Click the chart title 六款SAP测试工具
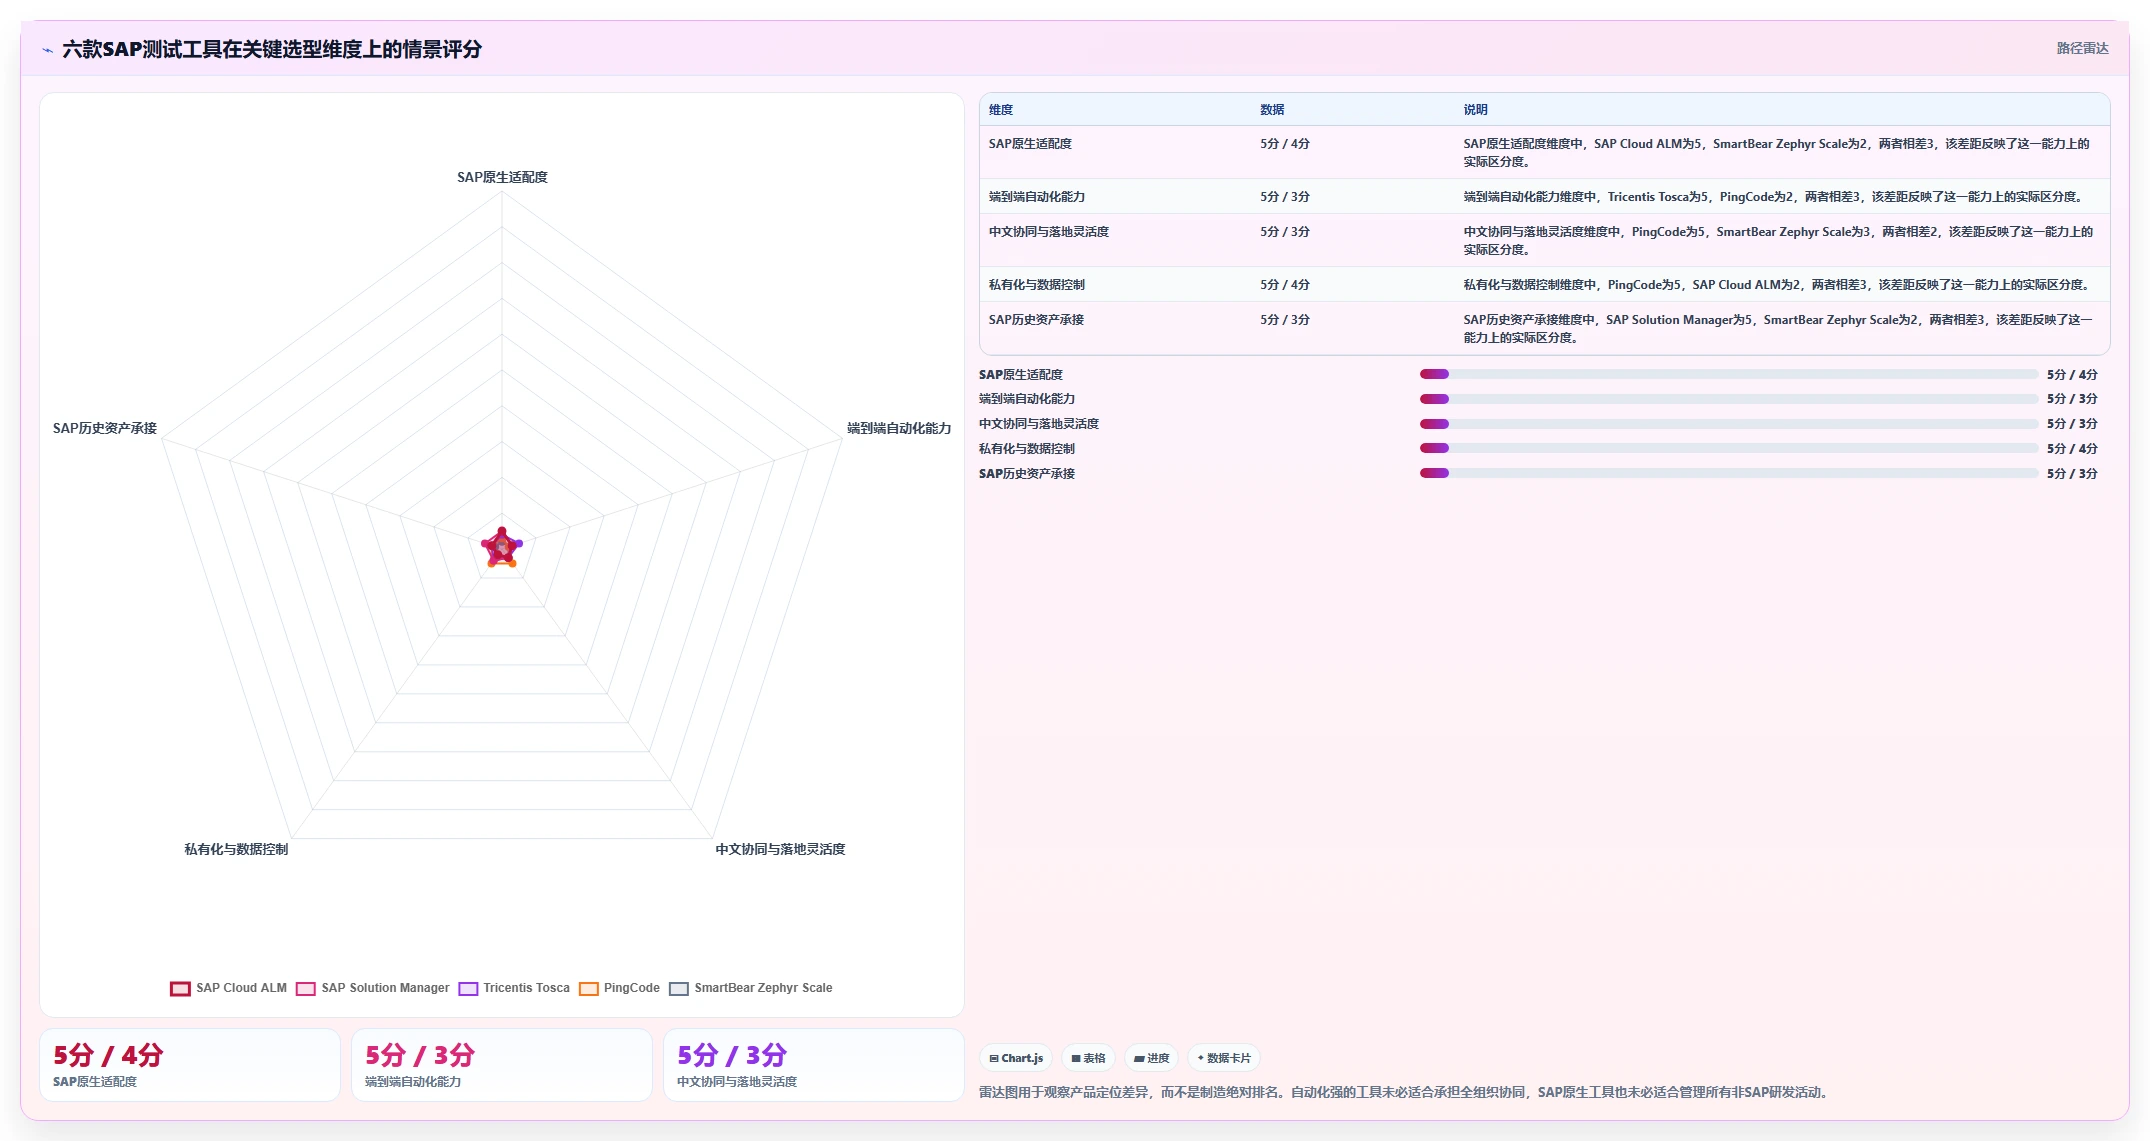The width and height of the screenshot is (2150, 1141). (272, 49)
